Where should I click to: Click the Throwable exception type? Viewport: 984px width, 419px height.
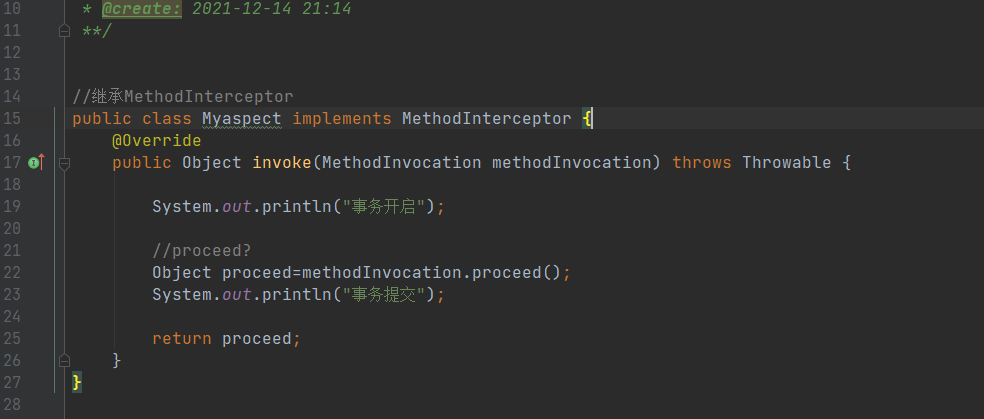786,162
